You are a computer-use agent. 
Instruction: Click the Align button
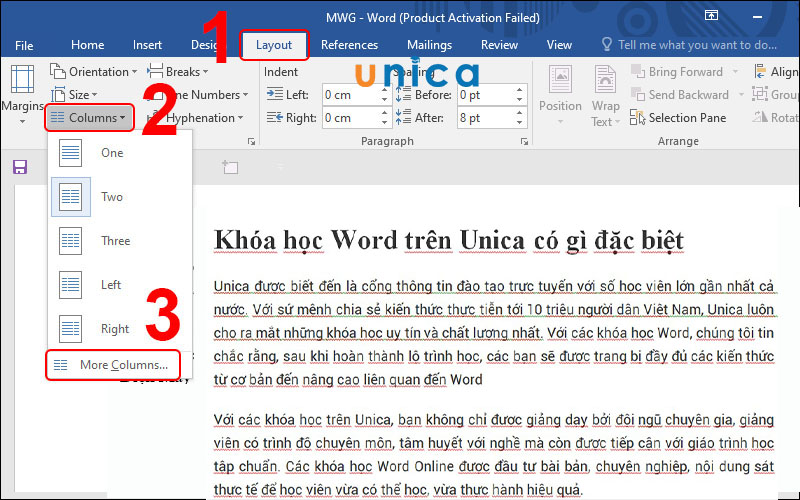[776, 71]
